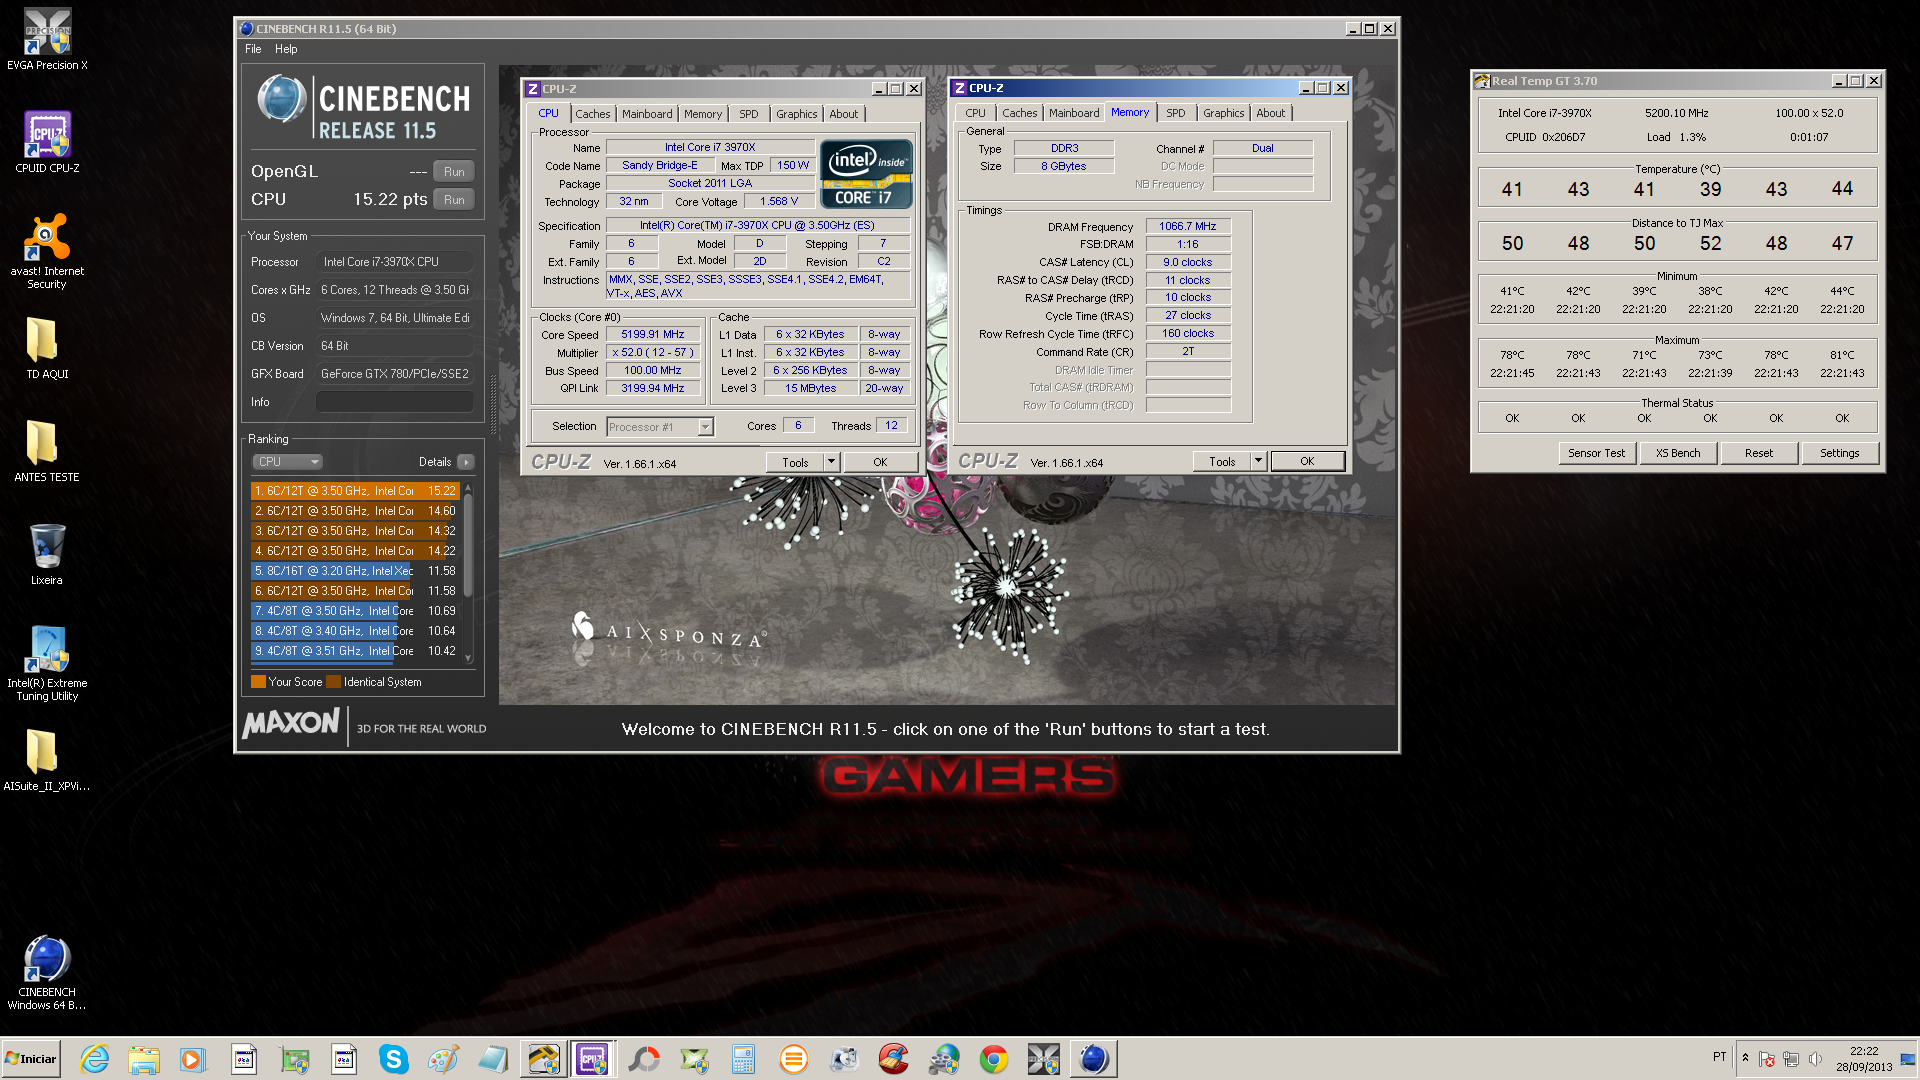Open About tab in right CPU-Z window
This screenshot has width=1920, height=1080.
click(x=1271, y=113)
